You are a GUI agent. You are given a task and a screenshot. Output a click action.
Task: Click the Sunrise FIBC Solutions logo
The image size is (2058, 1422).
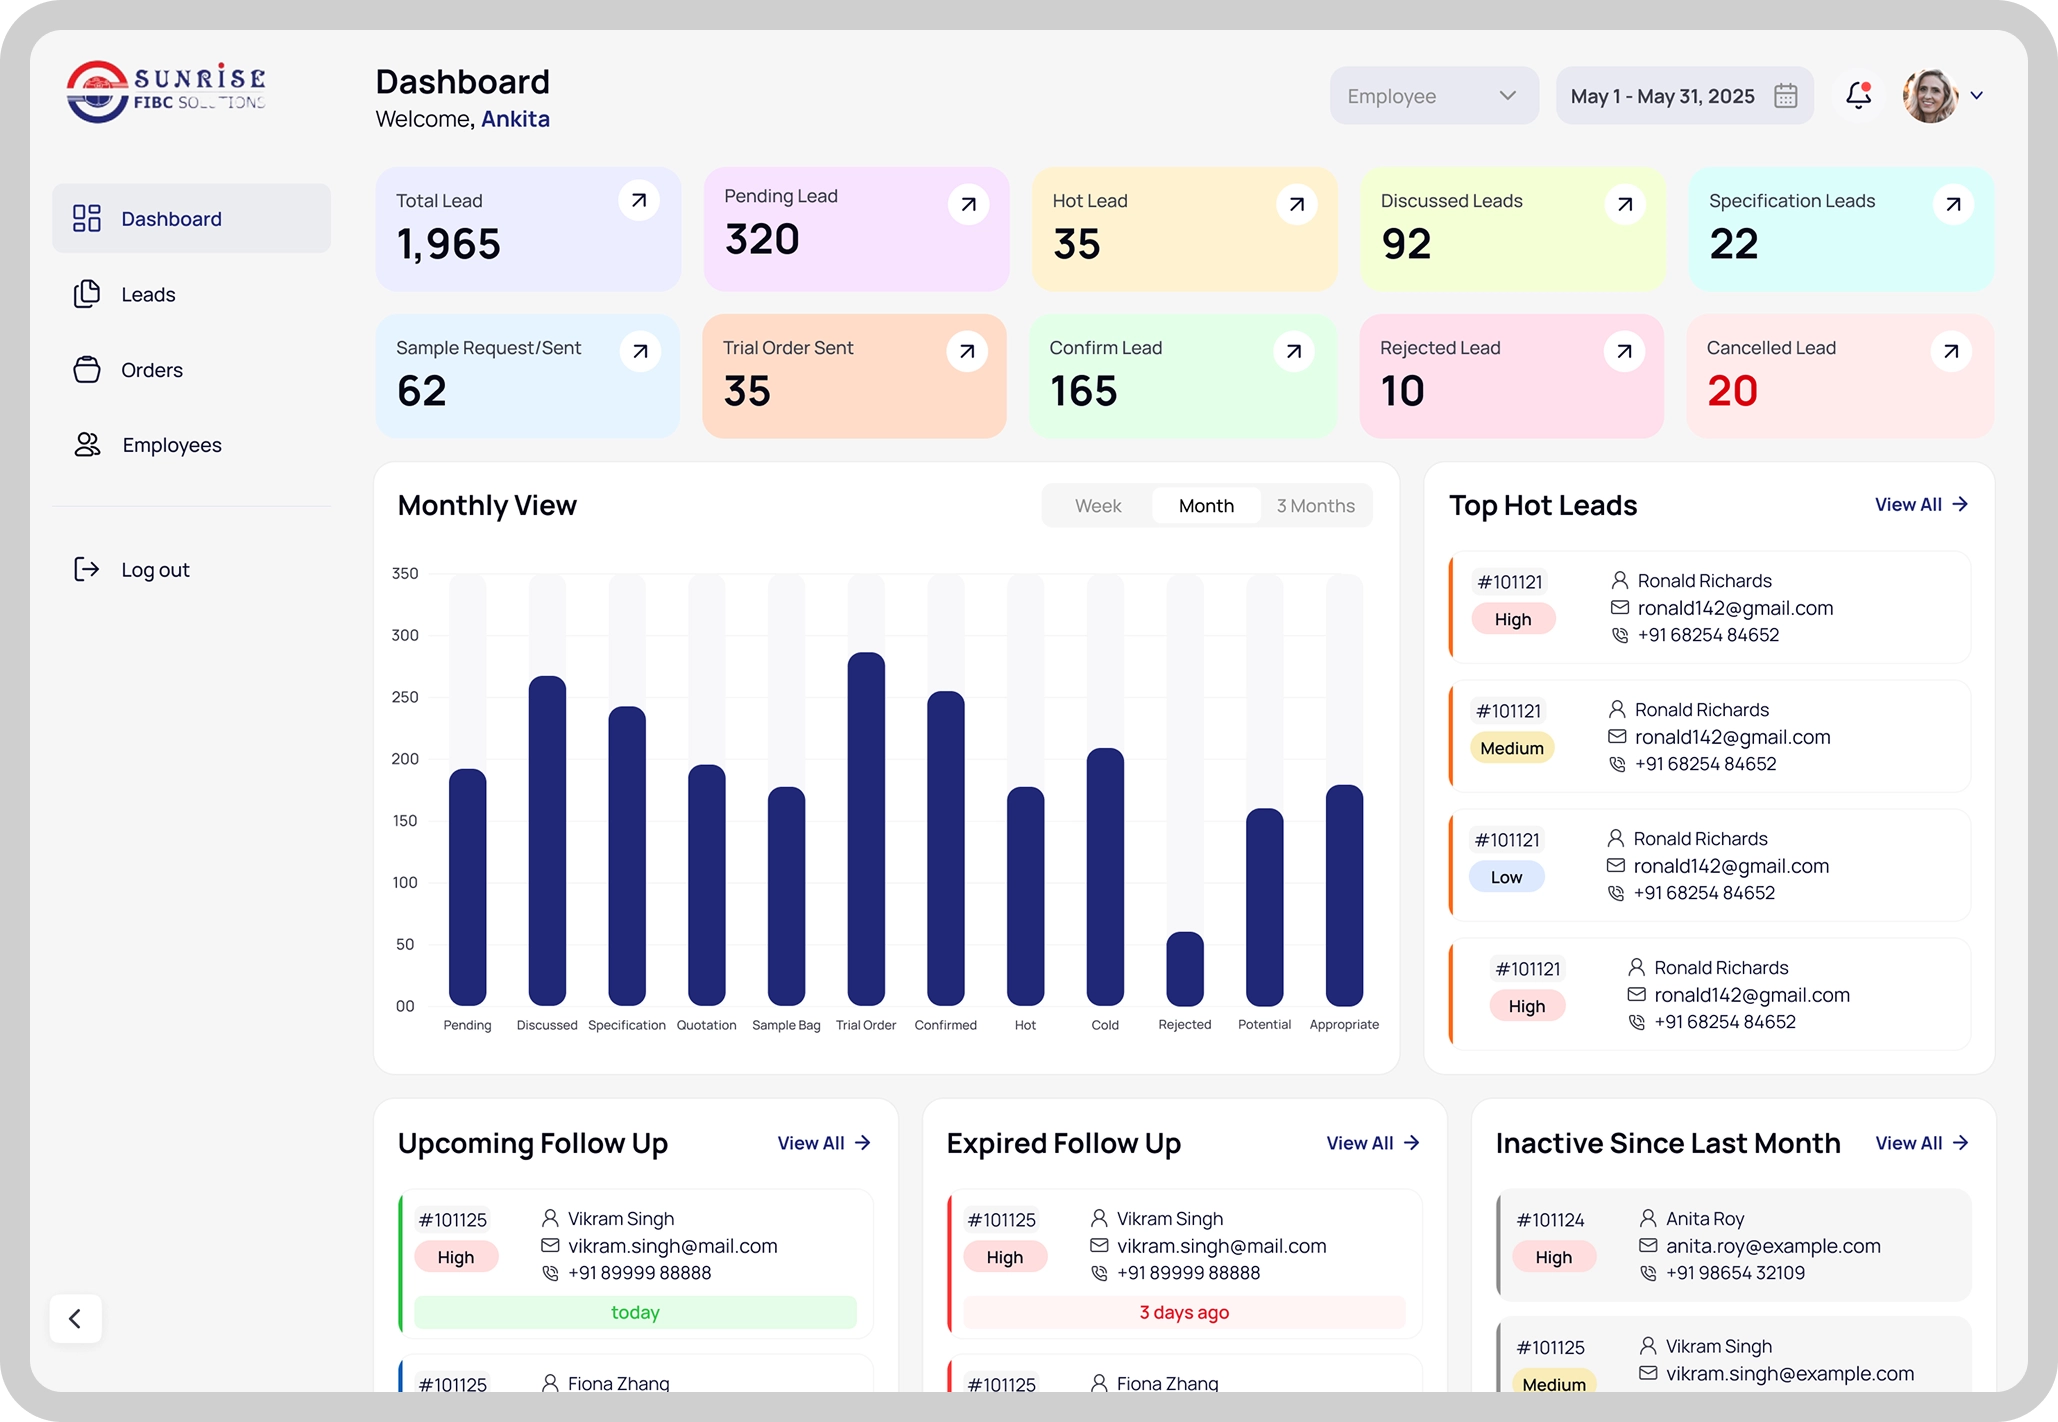point(166,91)
